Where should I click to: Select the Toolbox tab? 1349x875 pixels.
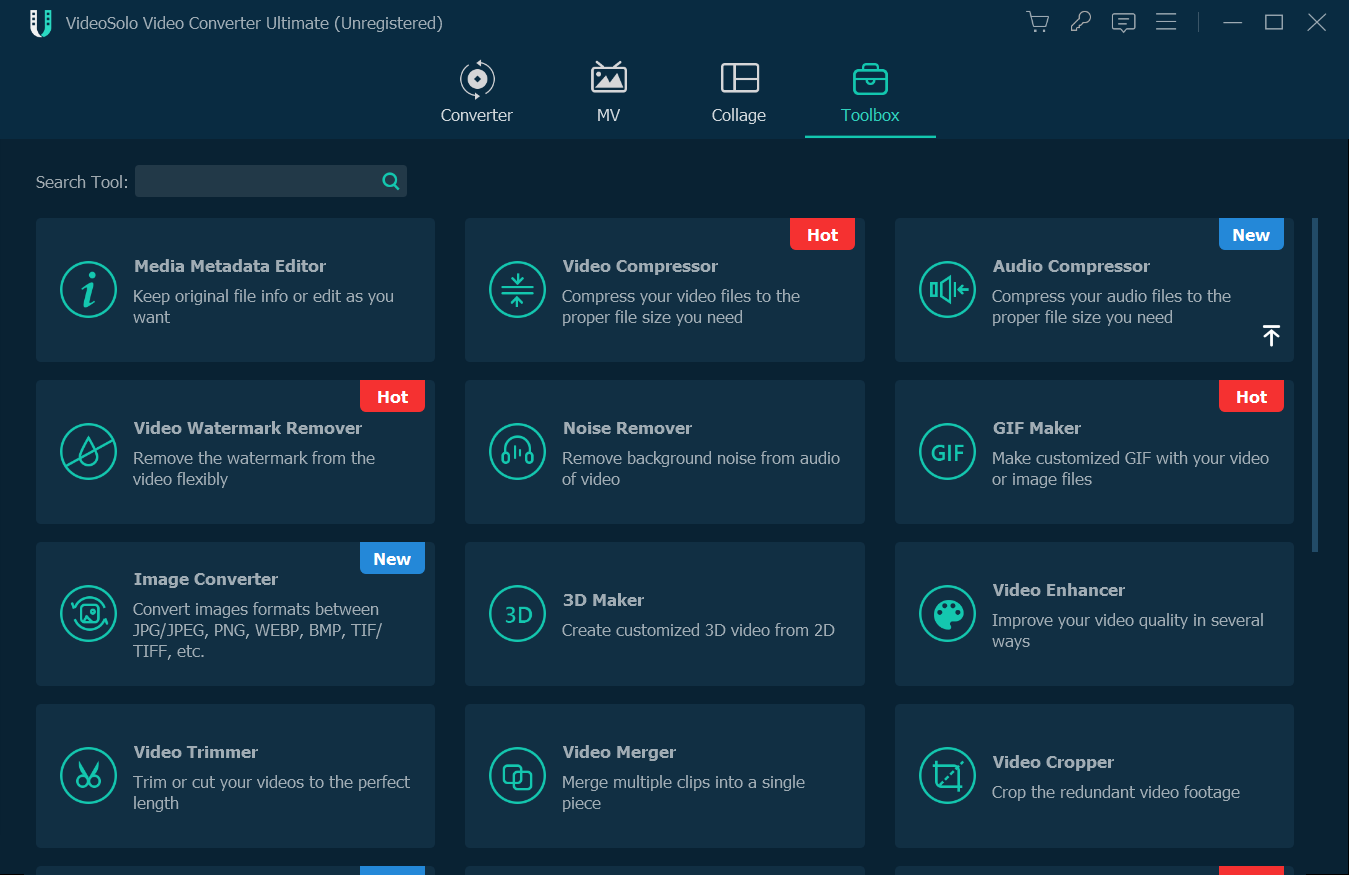[870, 92]
